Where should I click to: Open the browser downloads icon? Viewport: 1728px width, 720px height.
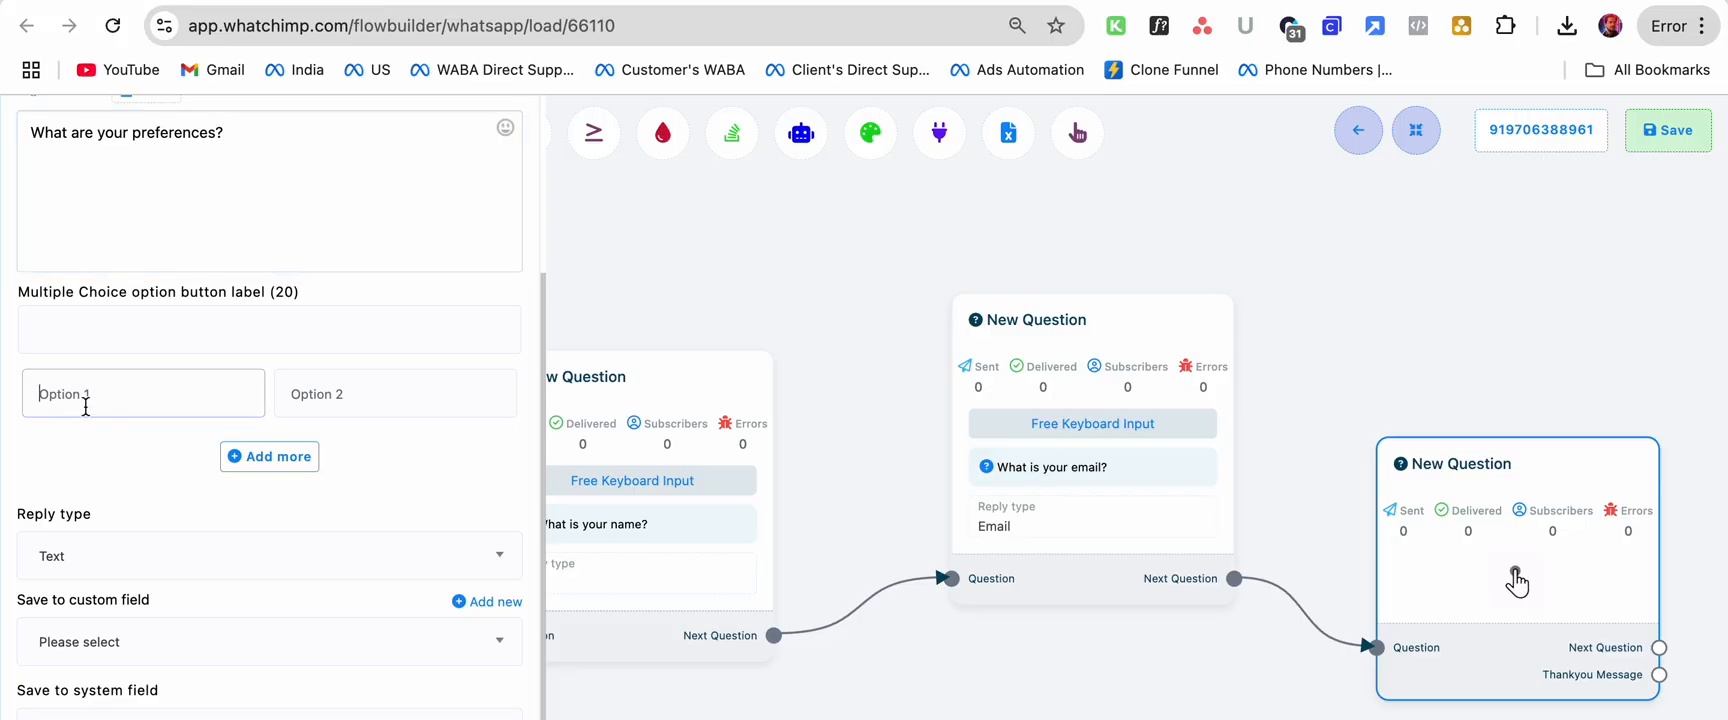coord(1567,26)
